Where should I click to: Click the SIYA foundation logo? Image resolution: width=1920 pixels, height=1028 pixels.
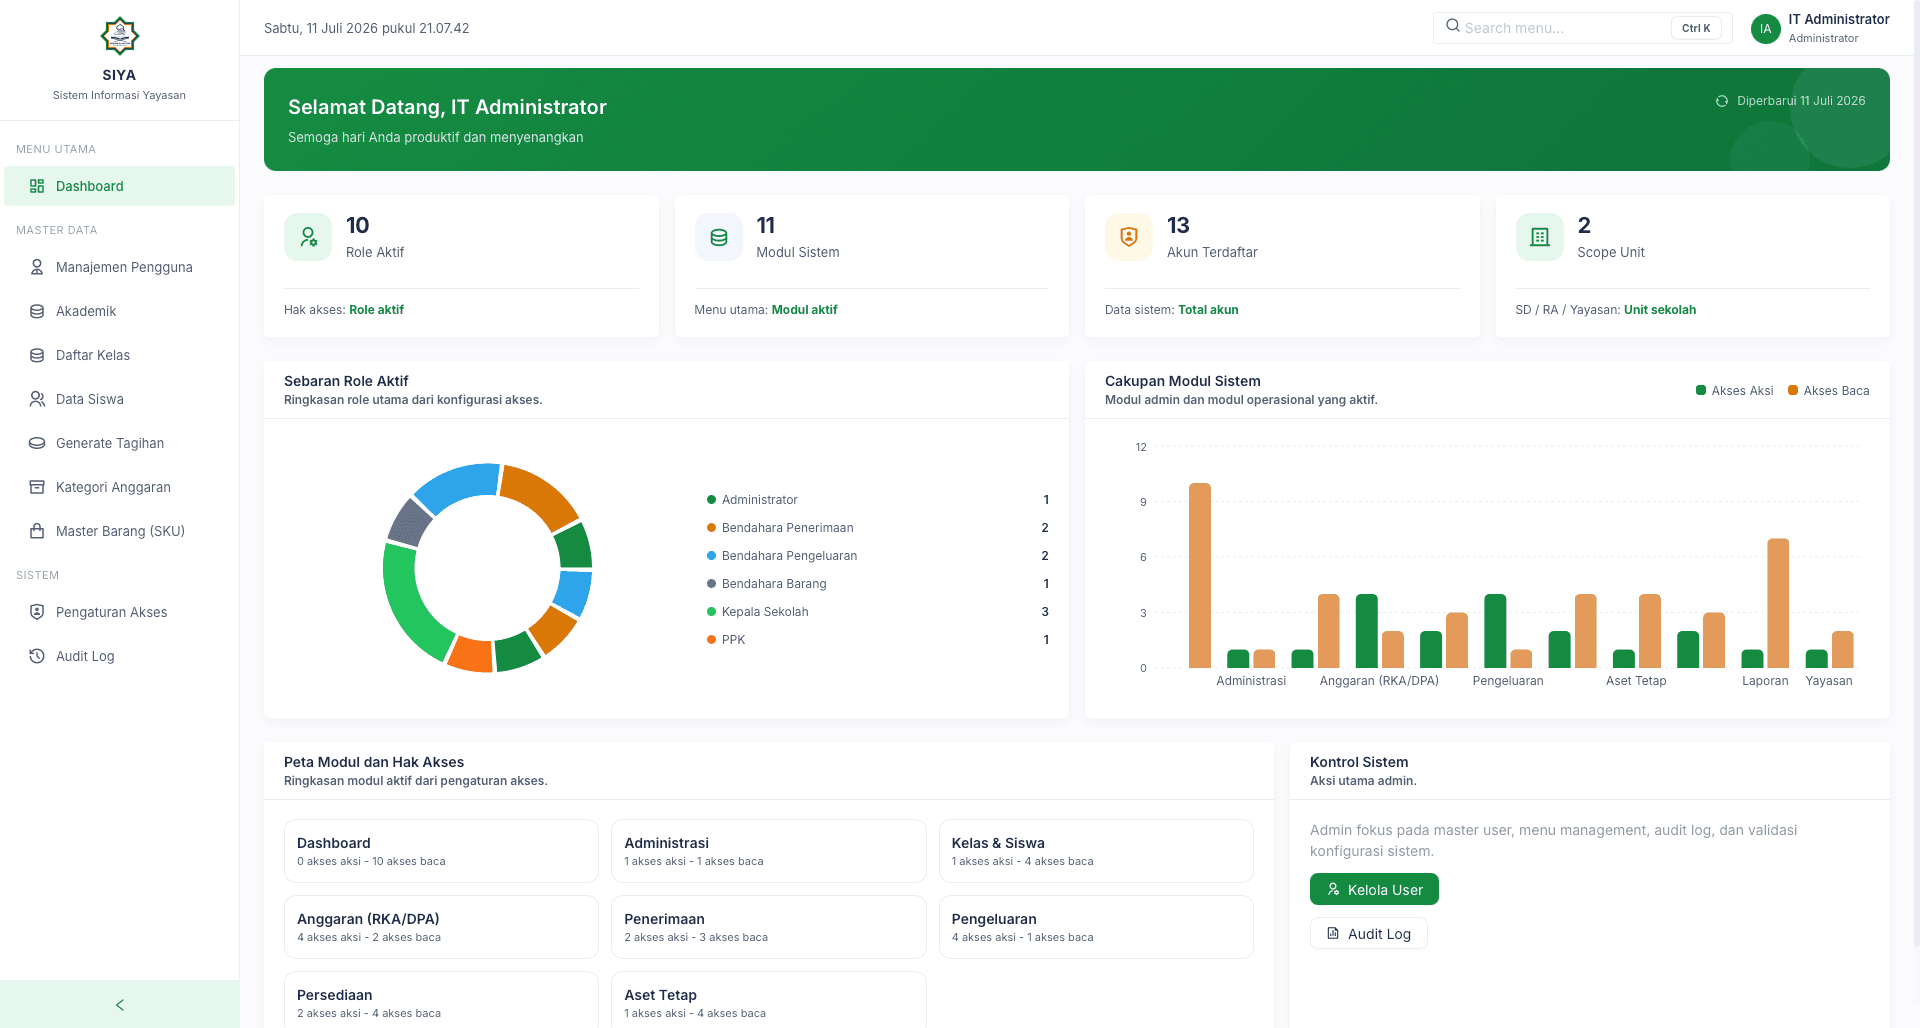[x=119, y=36]
